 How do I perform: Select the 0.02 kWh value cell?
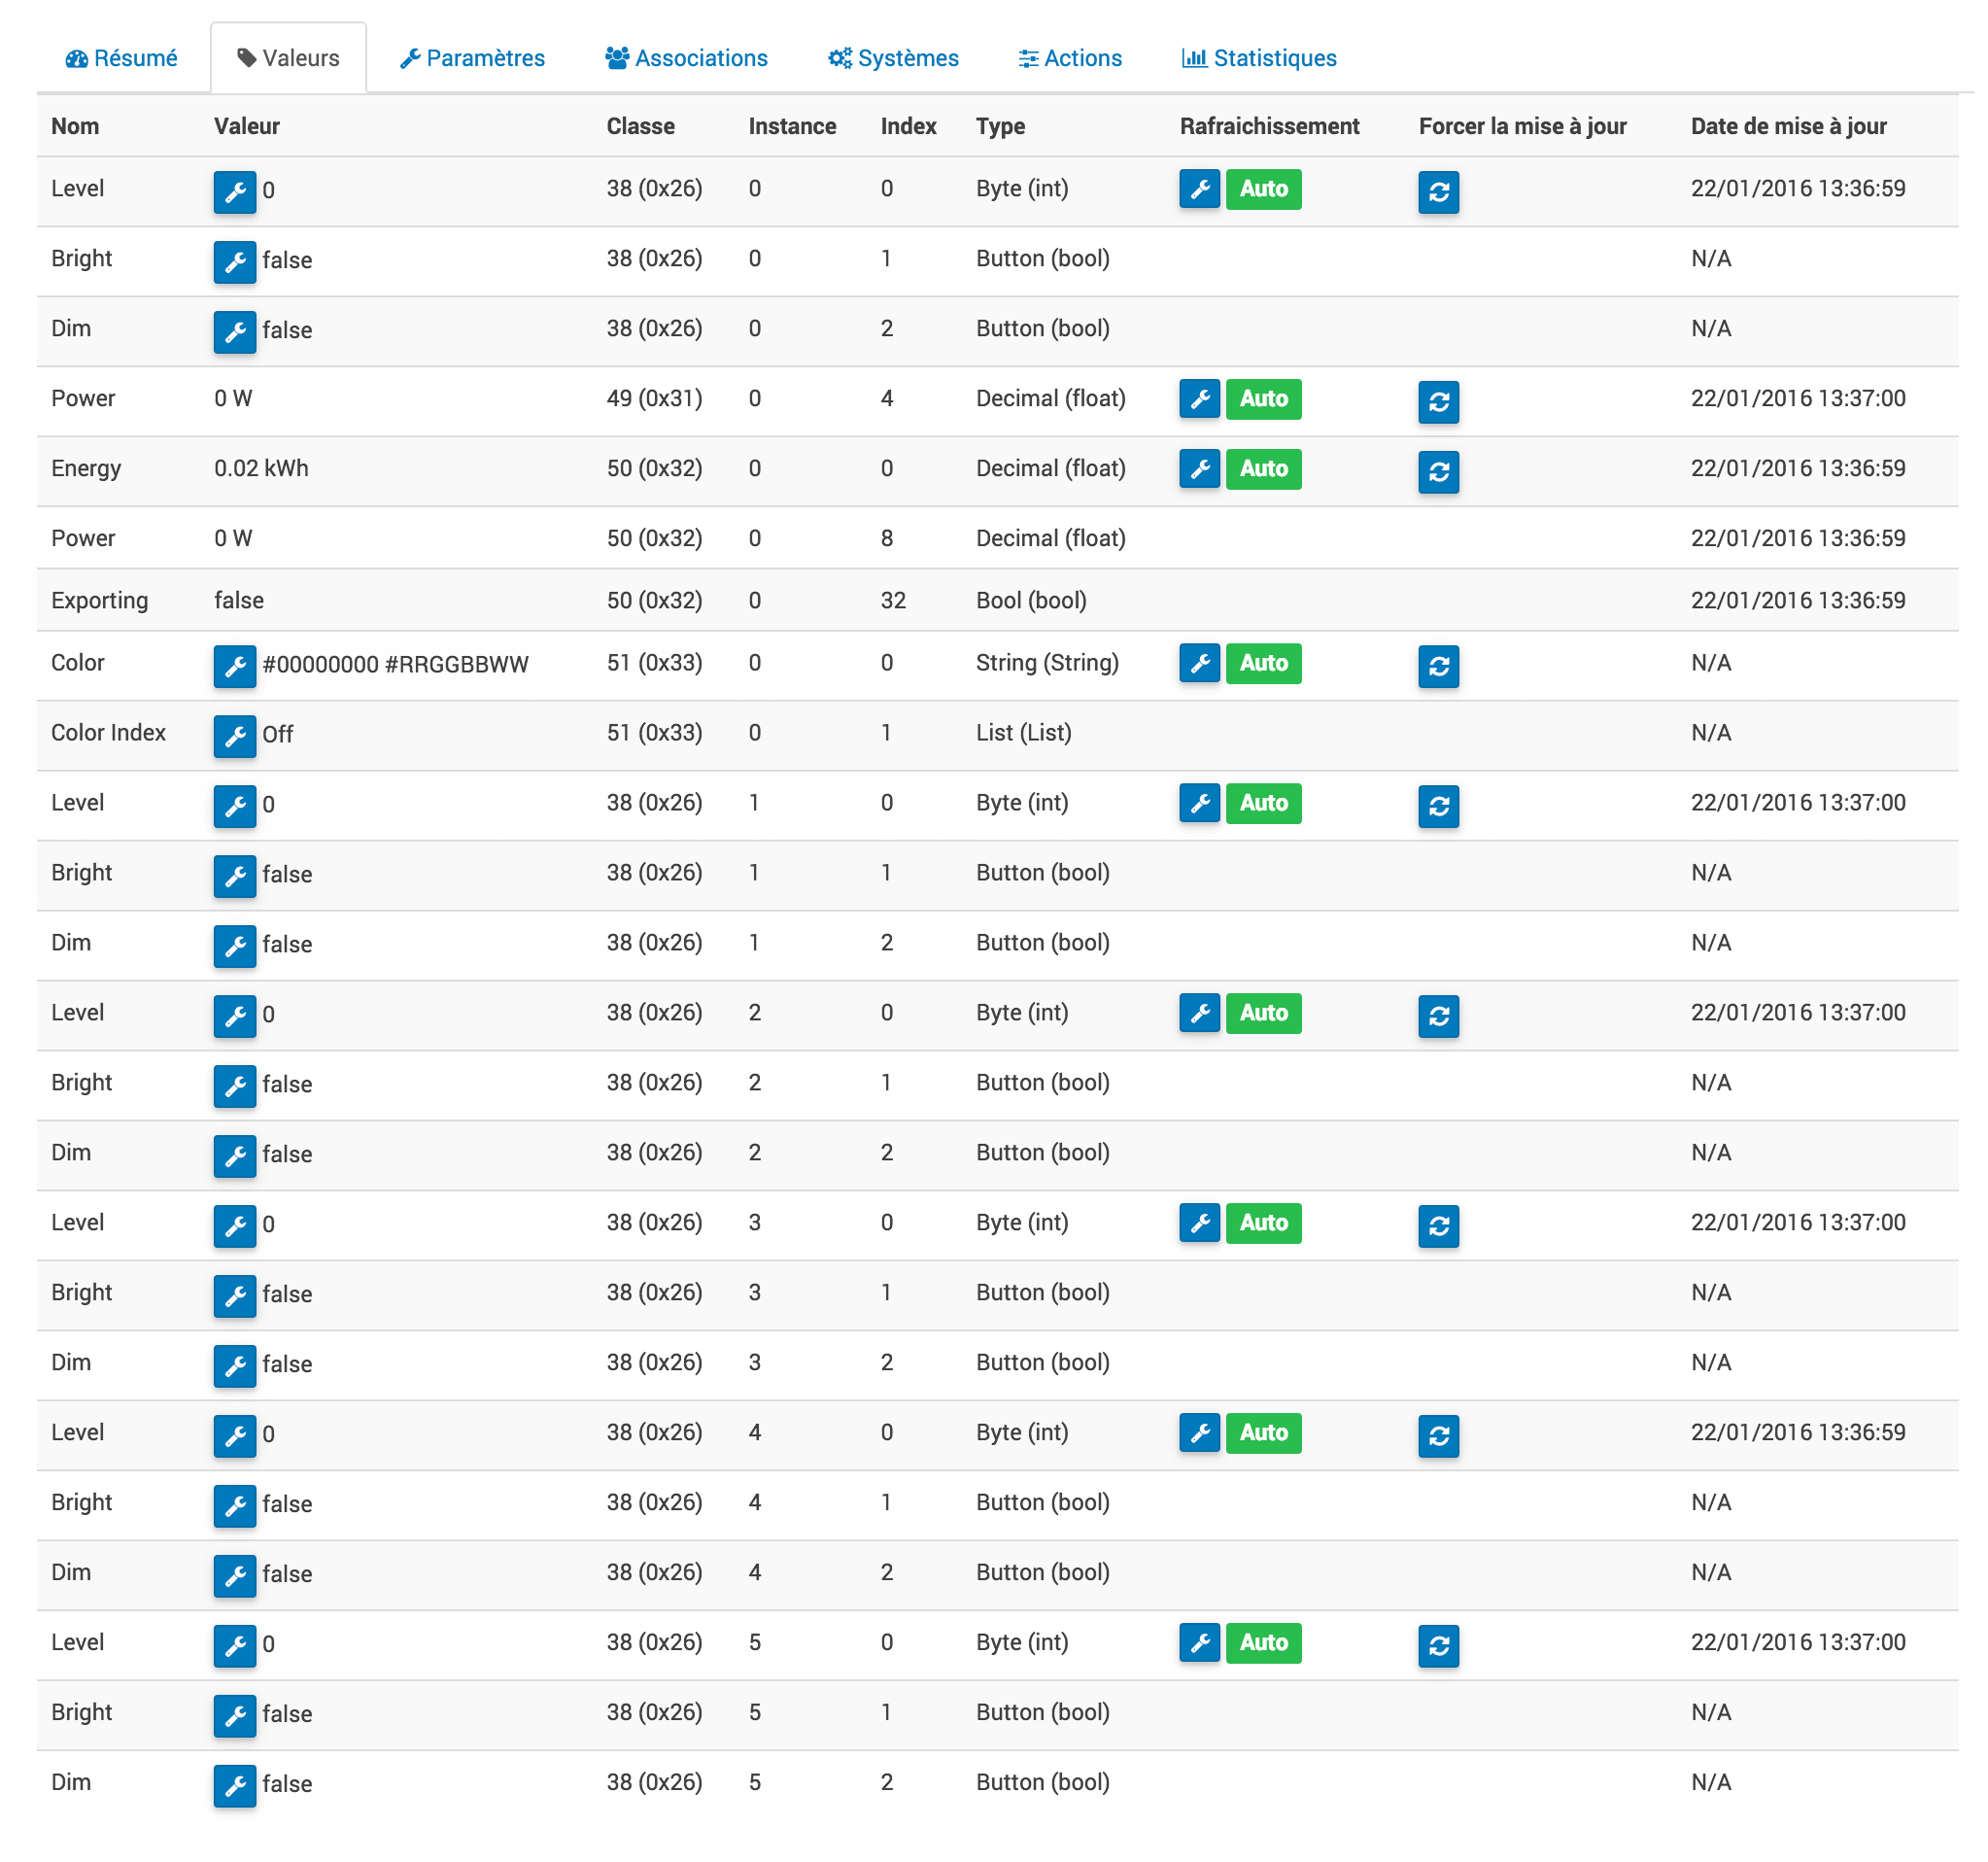coord(261,469)
